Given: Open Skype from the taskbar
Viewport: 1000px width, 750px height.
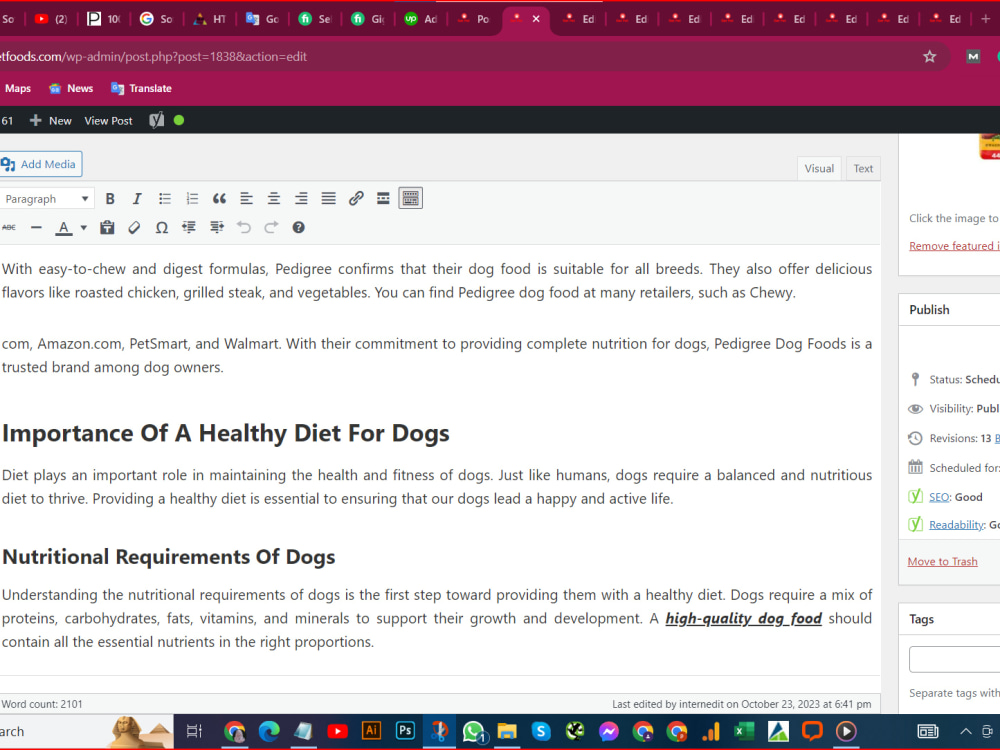Looking at the screenshot, I should (541, 731).
